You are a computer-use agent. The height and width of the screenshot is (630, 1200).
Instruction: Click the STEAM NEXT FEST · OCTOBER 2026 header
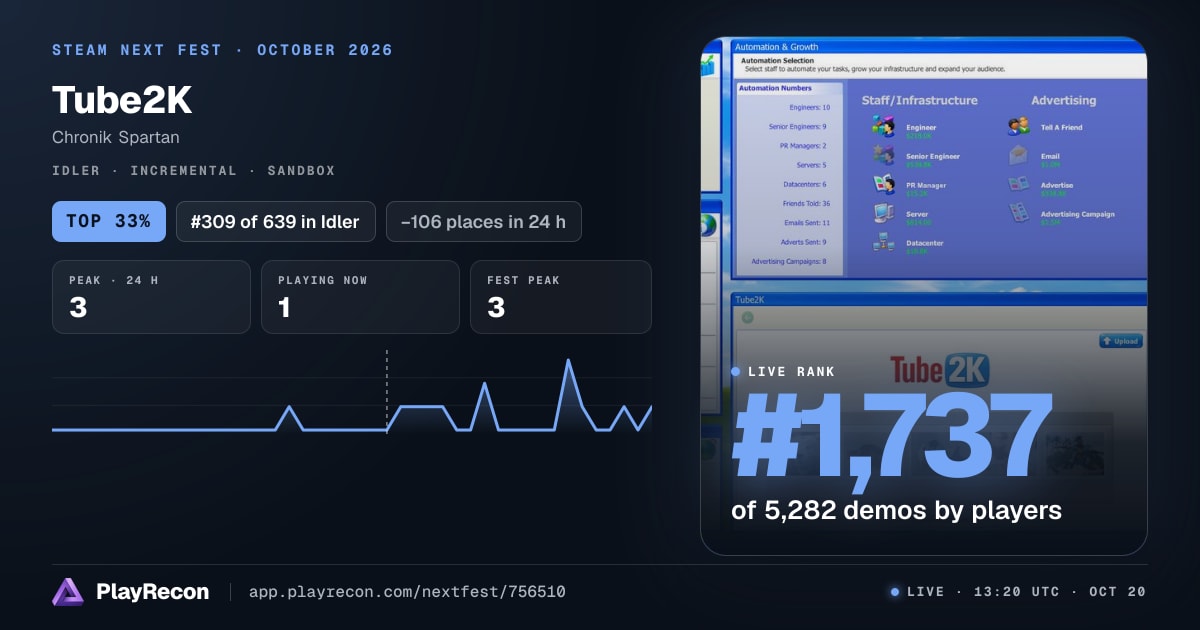(222, 50)
